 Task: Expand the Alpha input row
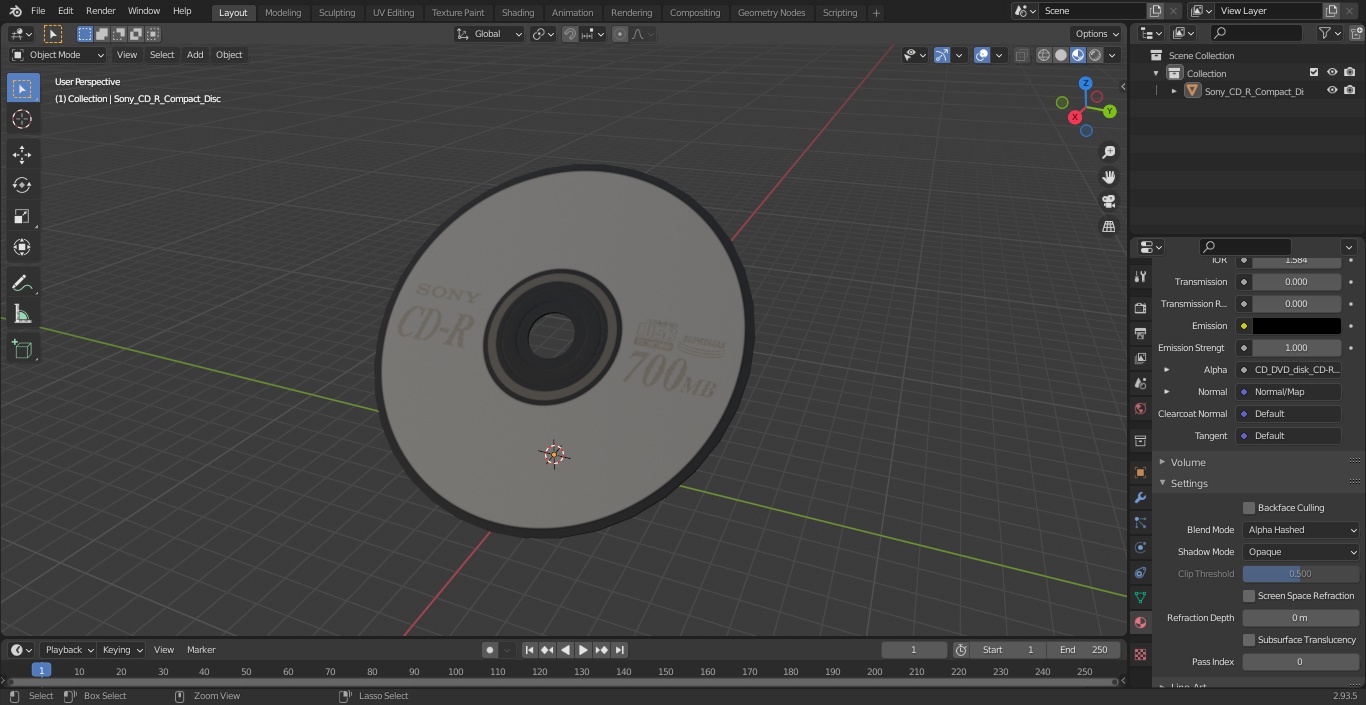(1166, 370)
